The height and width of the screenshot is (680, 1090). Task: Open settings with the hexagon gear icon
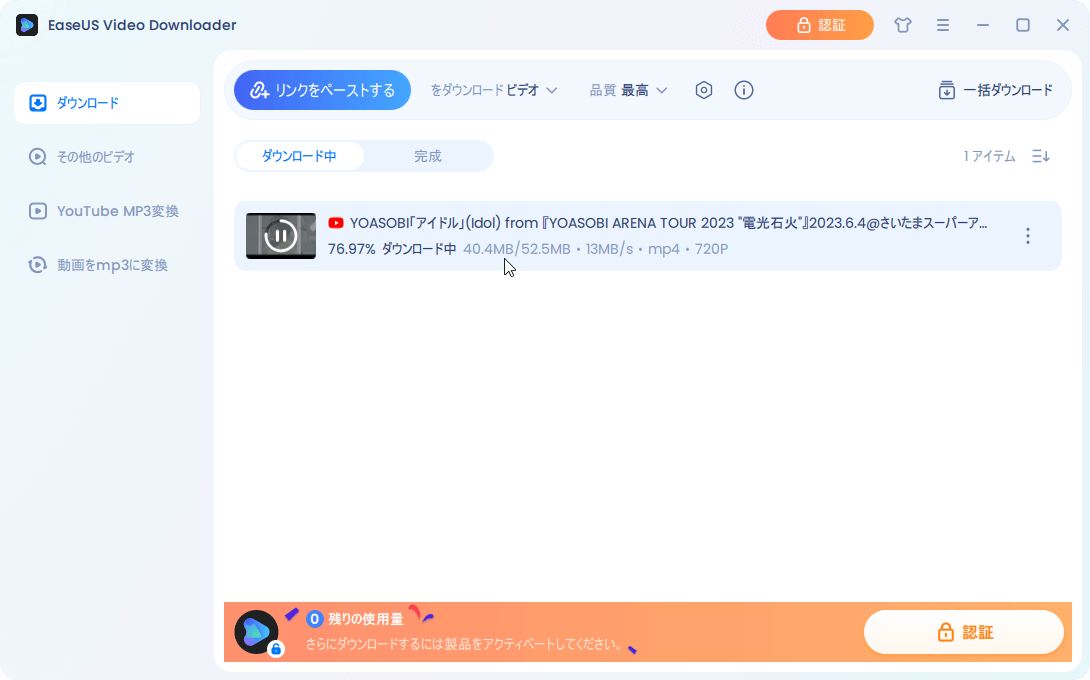(704, 90)
